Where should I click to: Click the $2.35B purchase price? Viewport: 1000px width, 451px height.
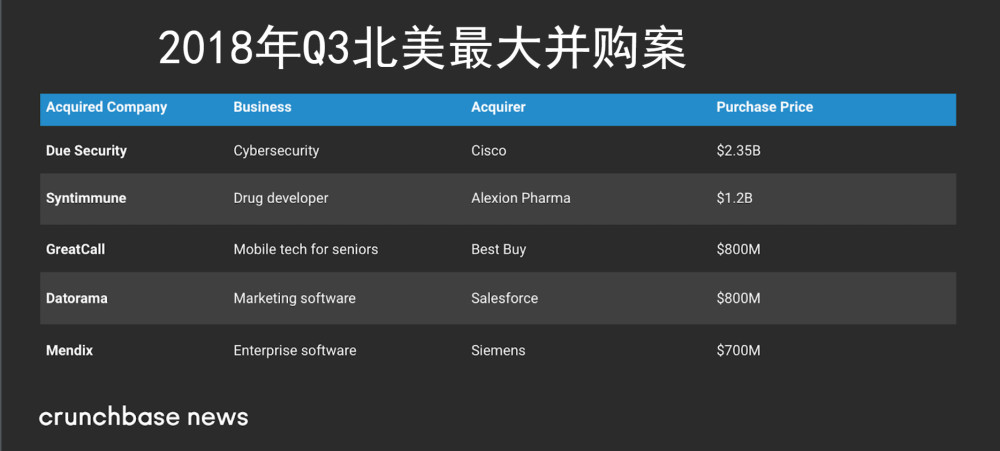(x=739, y=151)
